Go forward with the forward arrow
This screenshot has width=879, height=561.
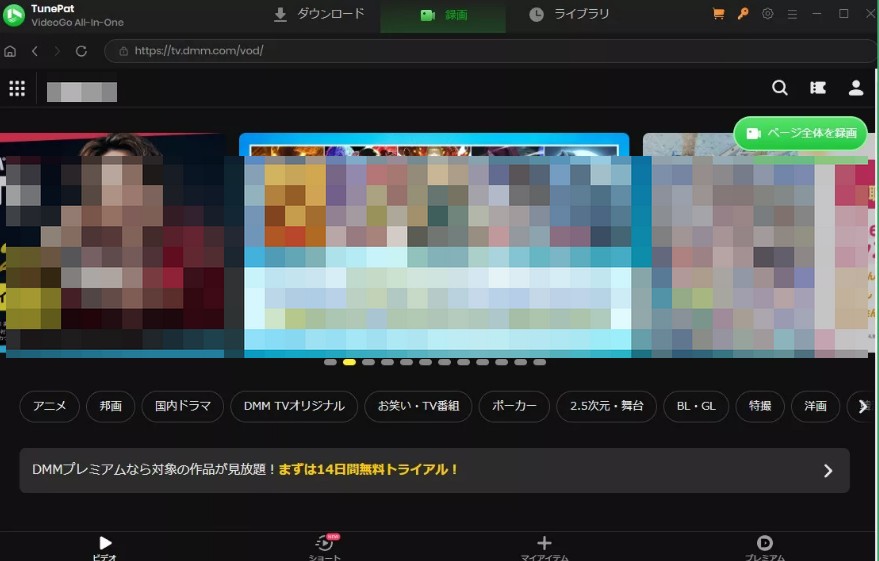click(x=57, y=51)
